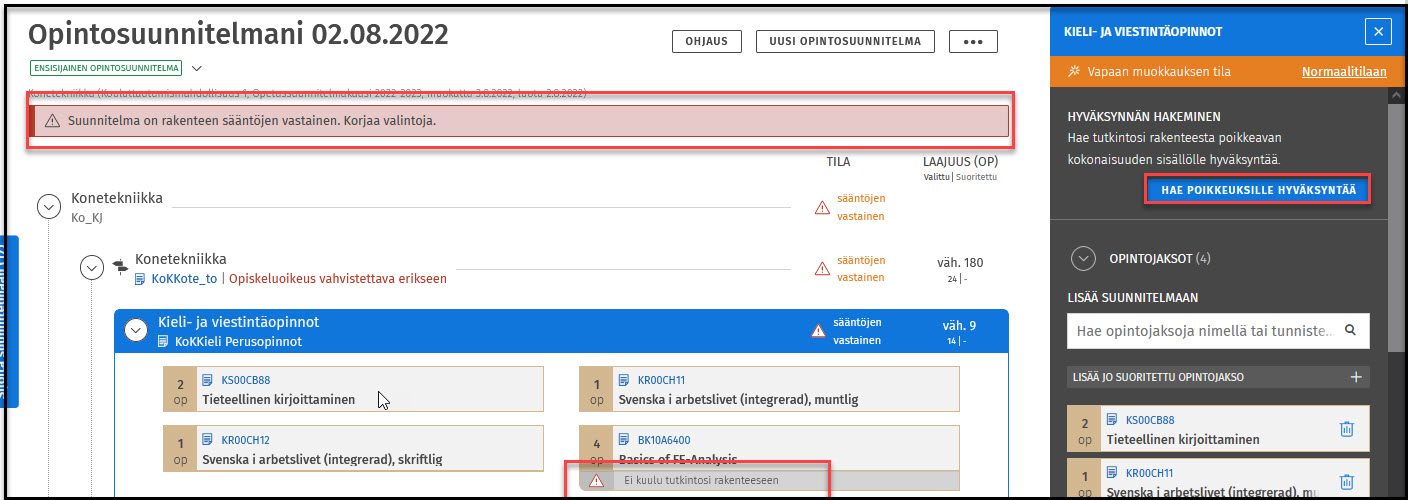Collapse the Konetekniikka KoKKote_to node
Viewport: 1408px width, 500px height.
(x=93, y=267)
